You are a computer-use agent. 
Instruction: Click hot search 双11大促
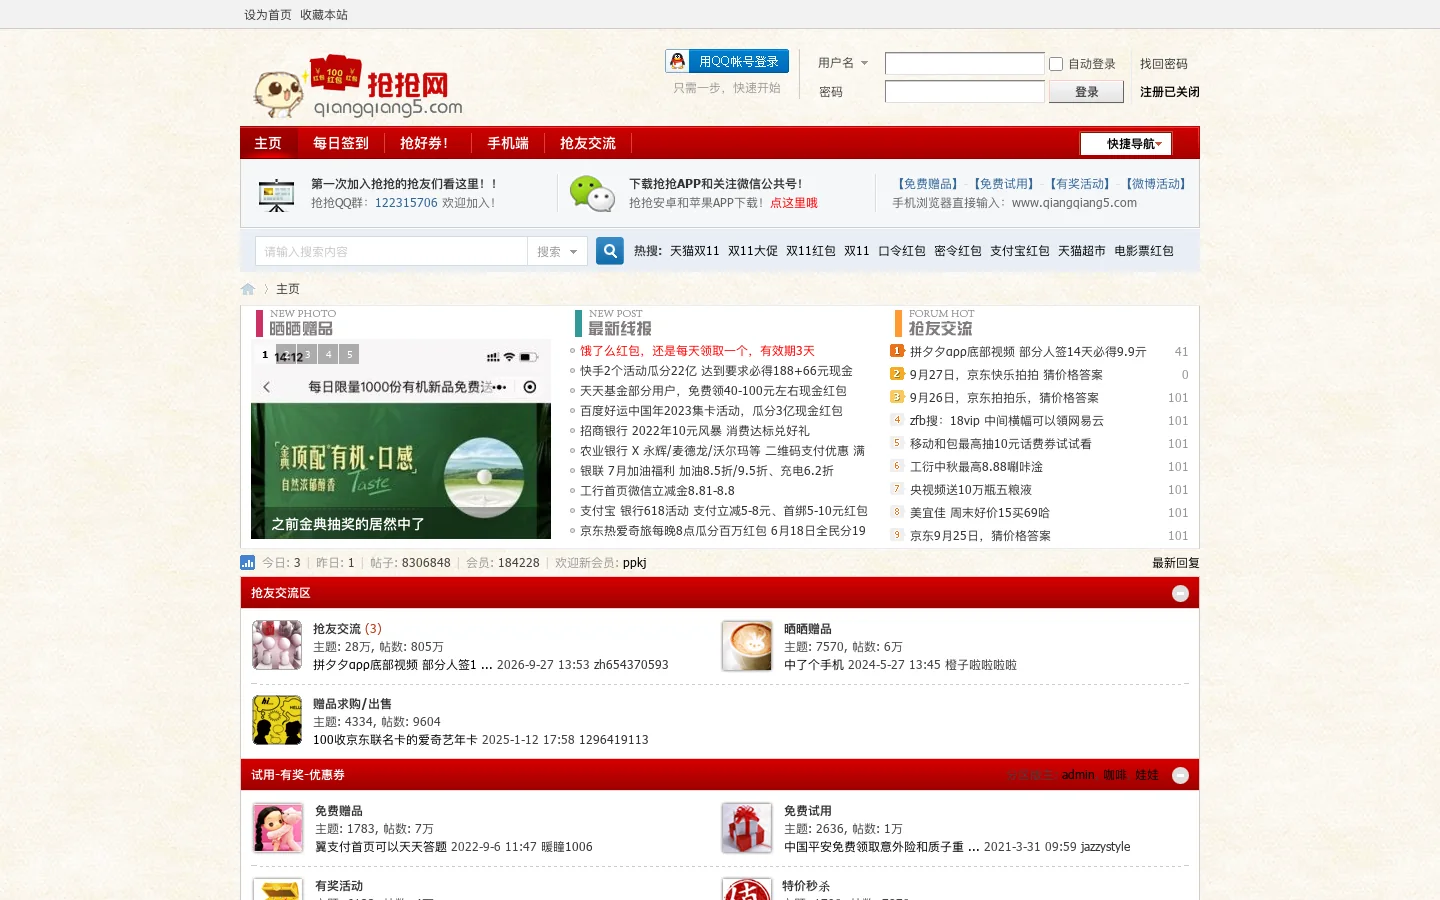click(x=753, y=251)
